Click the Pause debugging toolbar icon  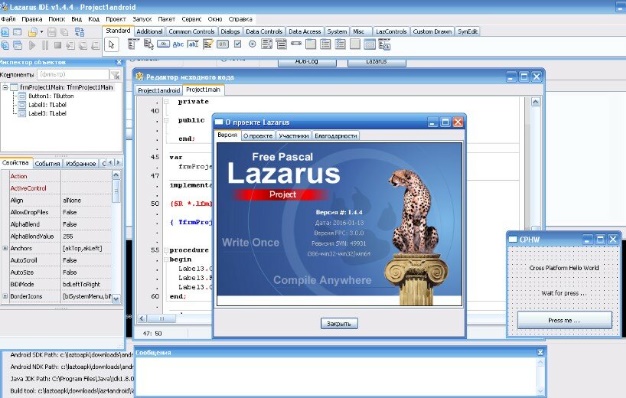click(x=45, y=46)
